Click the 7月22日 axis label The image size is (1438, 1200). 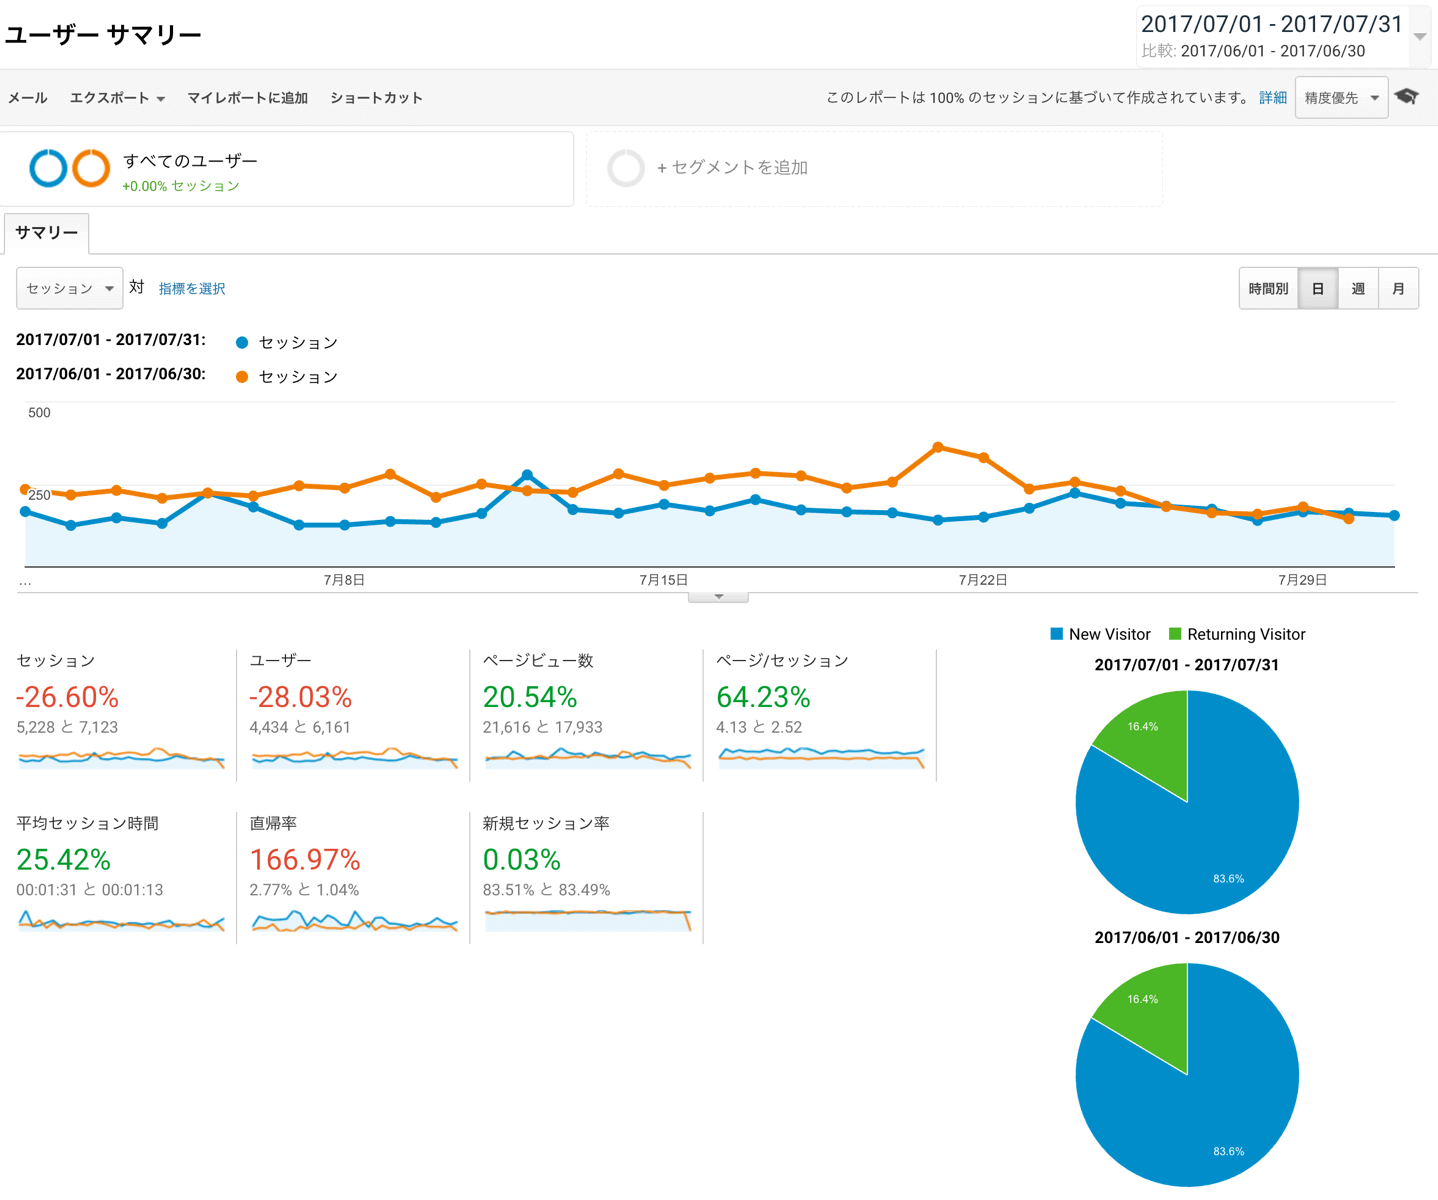click(983, 580)
